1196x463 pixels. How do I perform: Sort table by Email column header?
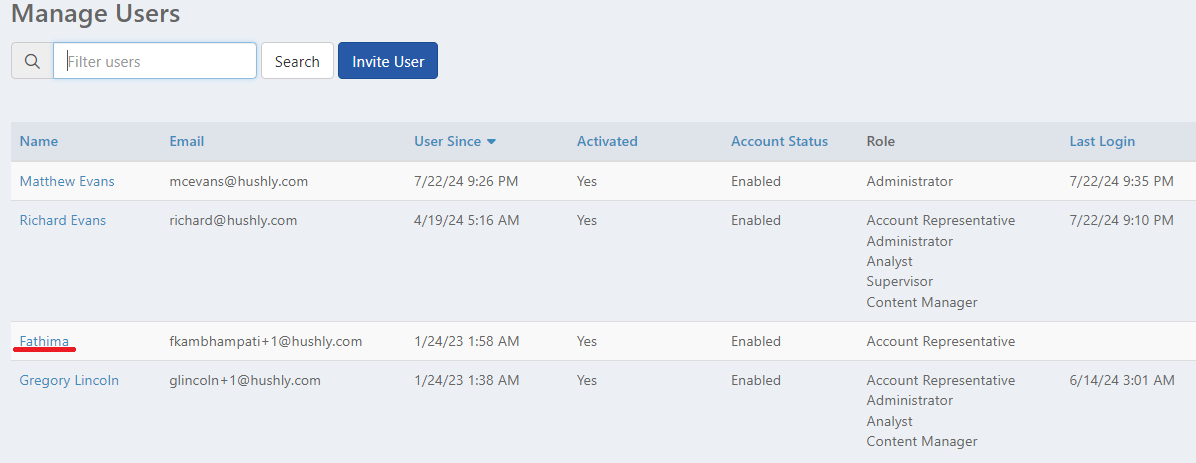187,141
